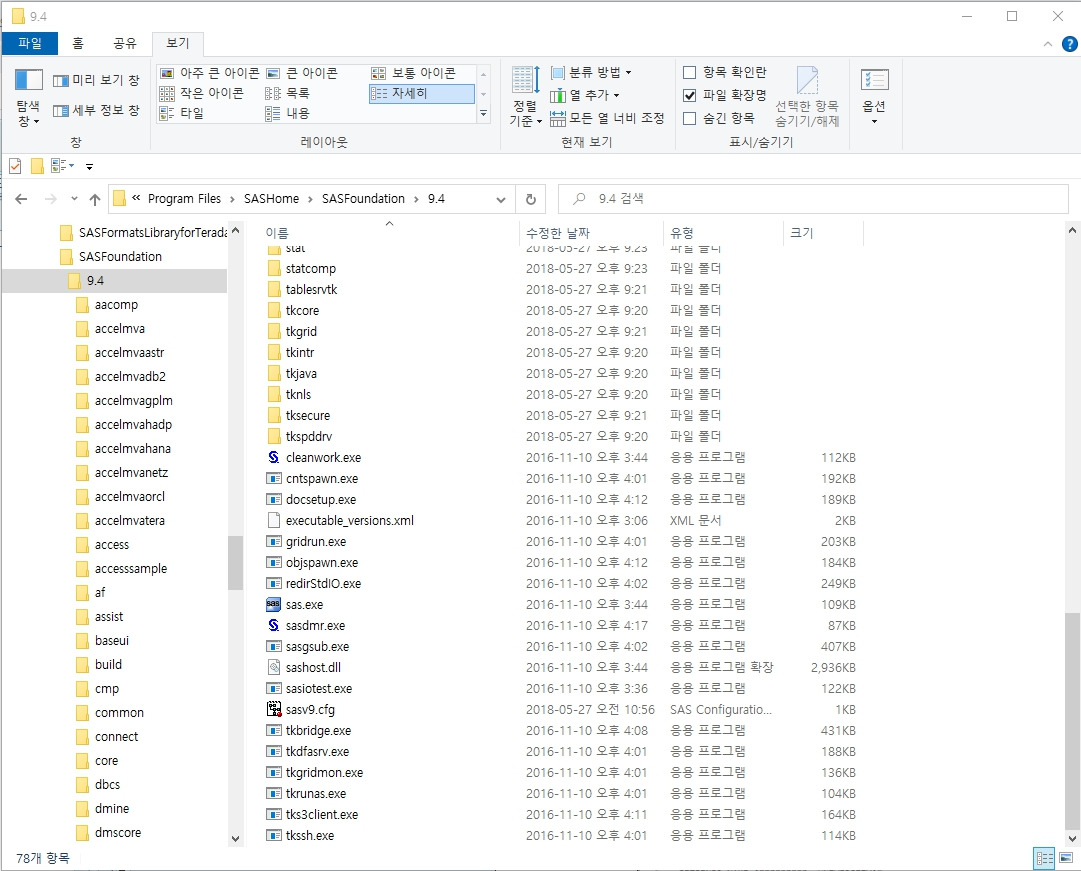Select the sashost.dll file icon
This screenshot has height=871, width=1081.
274,668
